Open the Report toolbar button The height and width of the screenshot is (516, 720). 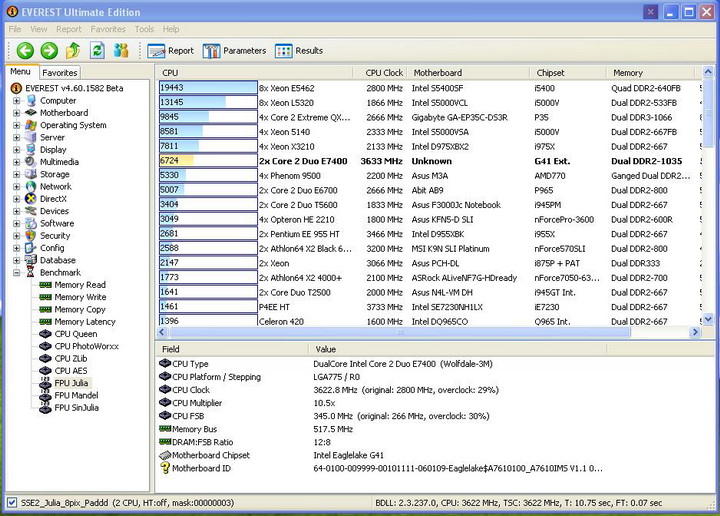click(x=171, y=51)
